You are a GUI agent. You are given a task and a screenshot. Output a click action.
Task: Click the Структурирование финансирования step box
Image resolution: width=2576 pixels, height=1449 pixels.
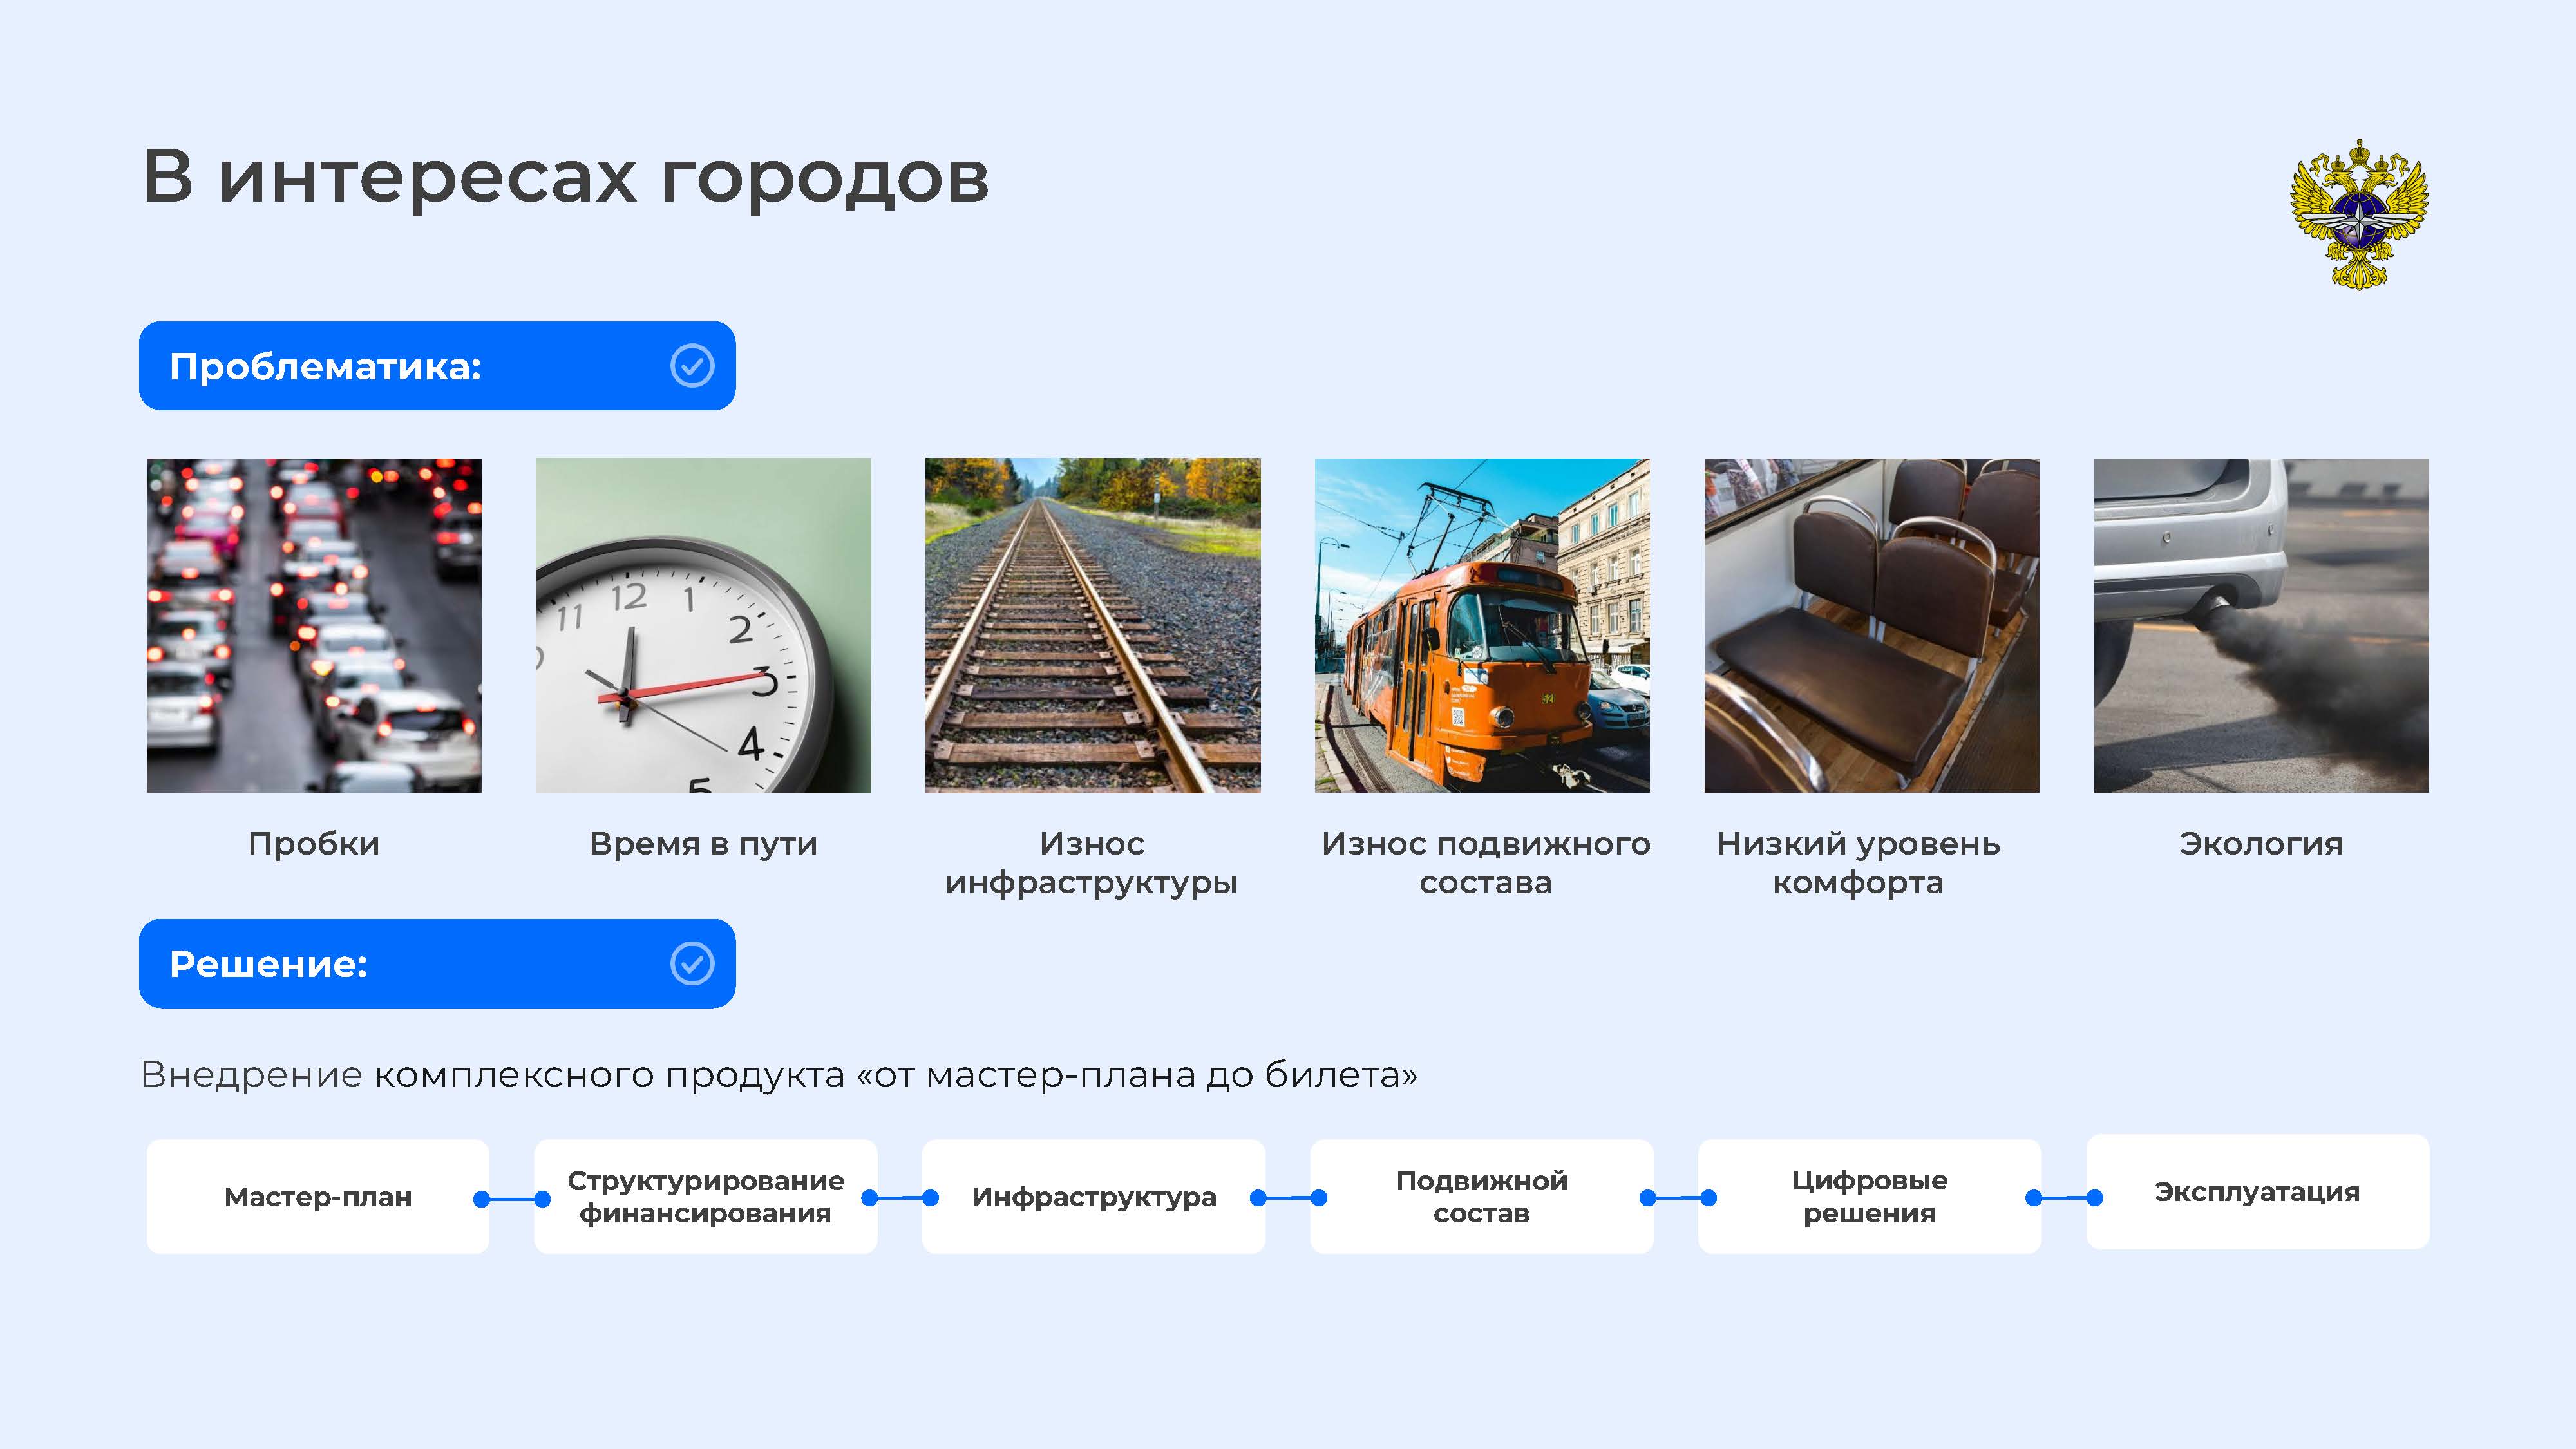click(705, 1197)
